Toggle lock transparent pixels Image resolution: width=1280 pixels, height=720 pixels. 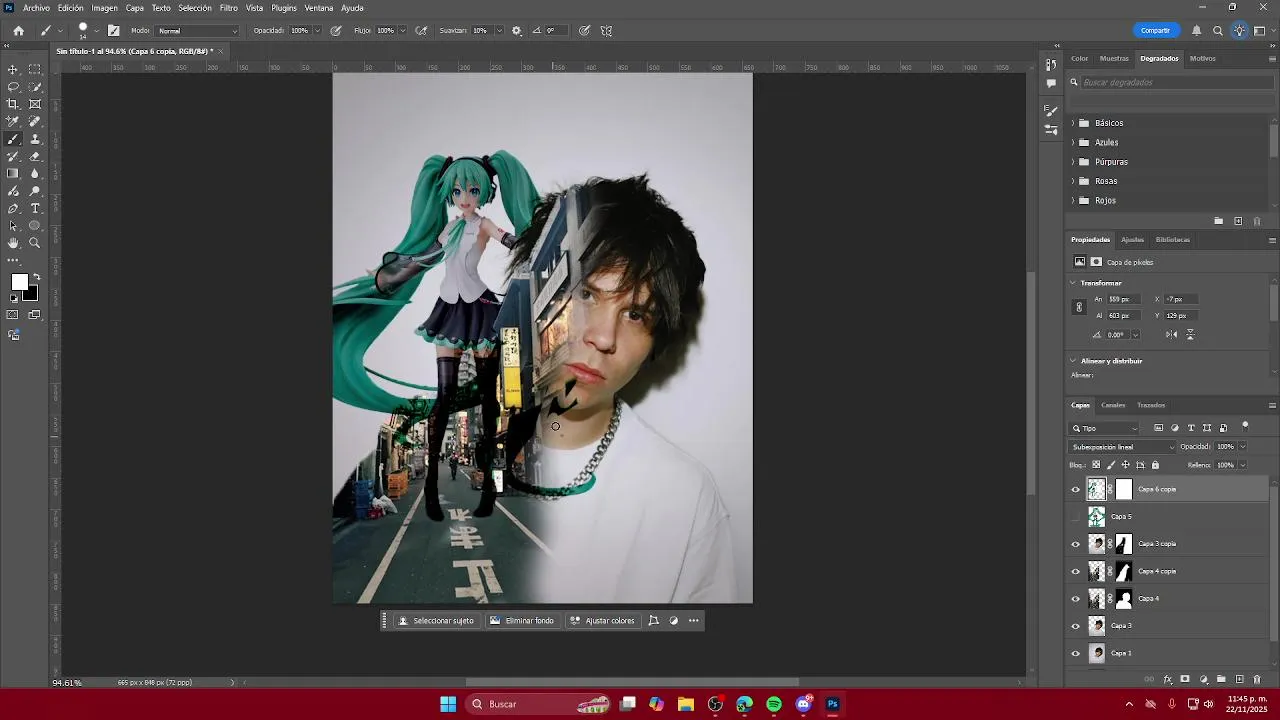point(1096,465)
